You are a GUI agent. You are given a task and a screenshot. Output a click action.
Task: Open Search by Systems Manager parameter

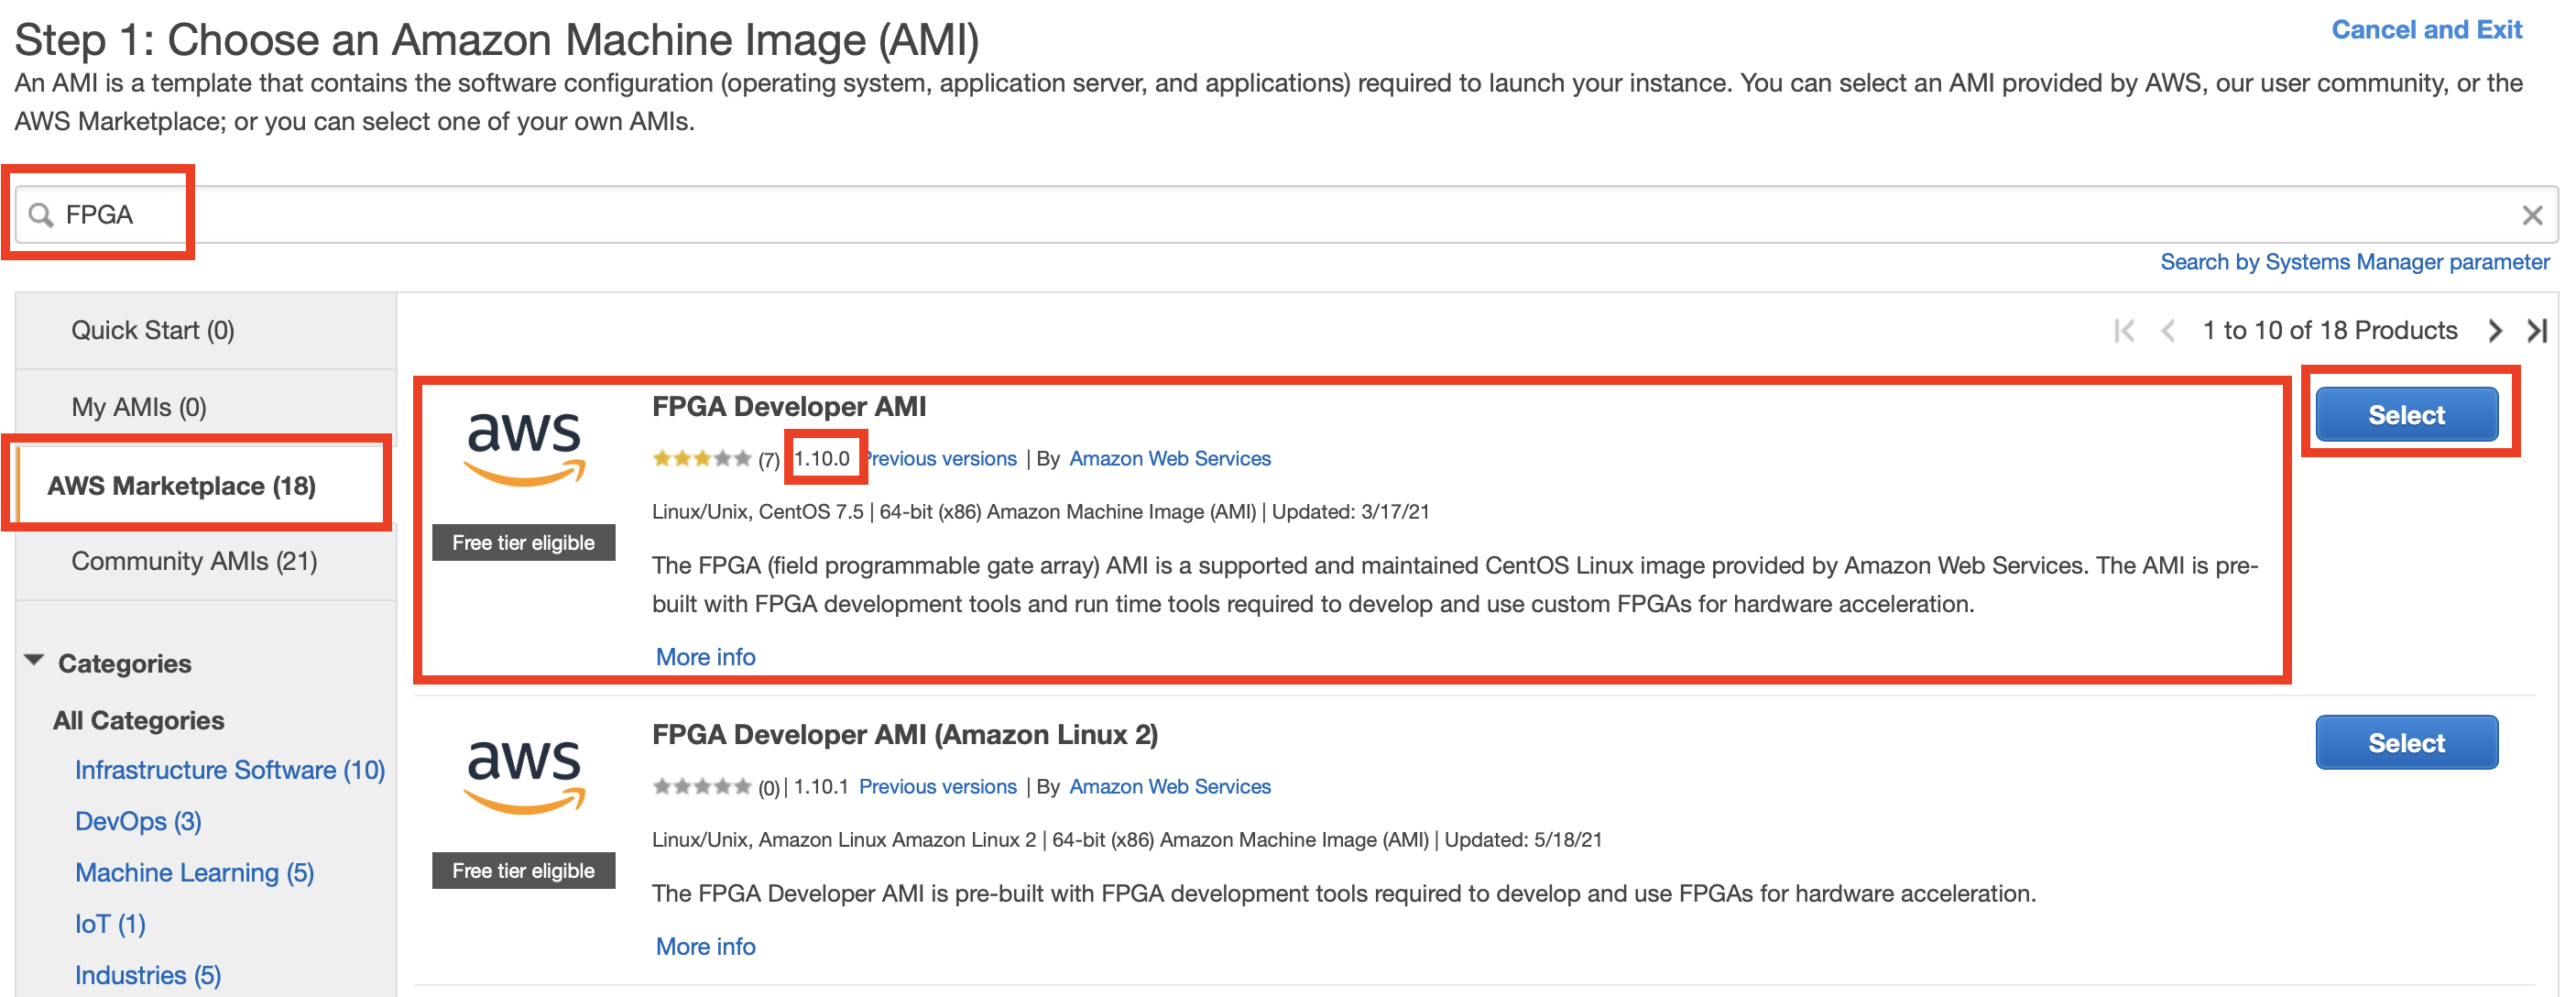tap(2355, 262)
